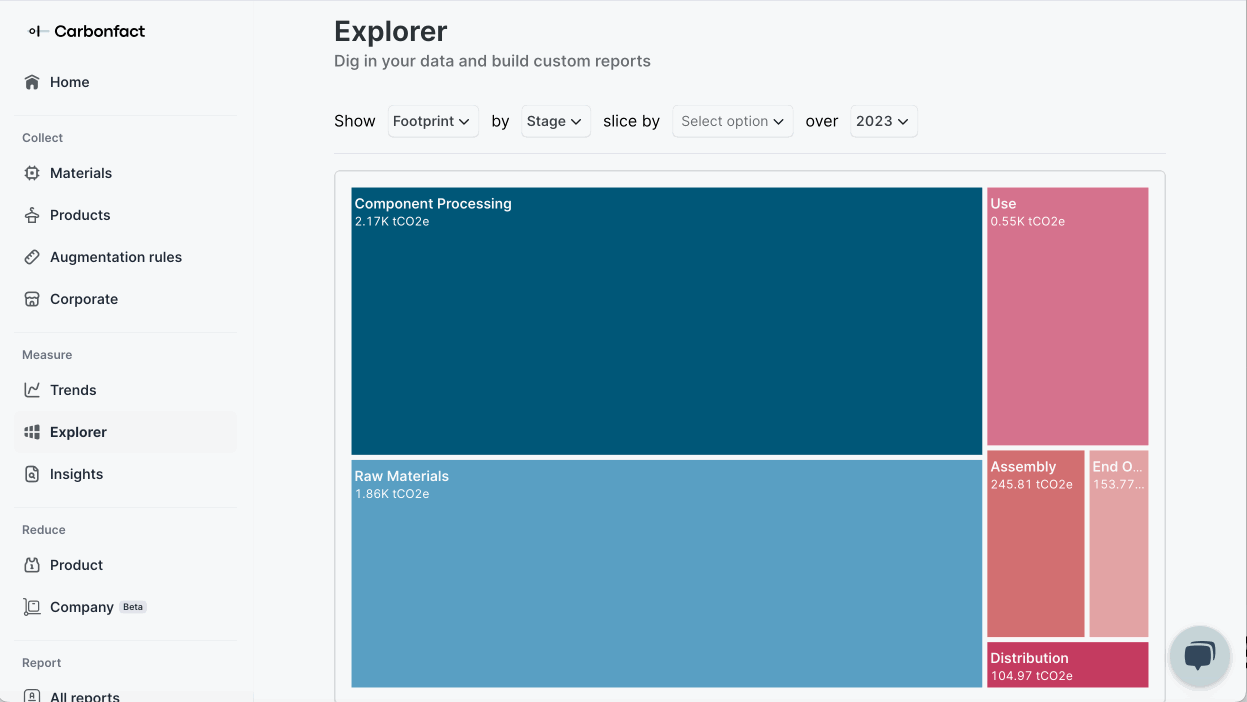Click the Product icon under Reduce
Image resolution: width=1247 pixels, height=702 pixels.
click(30, 565)
